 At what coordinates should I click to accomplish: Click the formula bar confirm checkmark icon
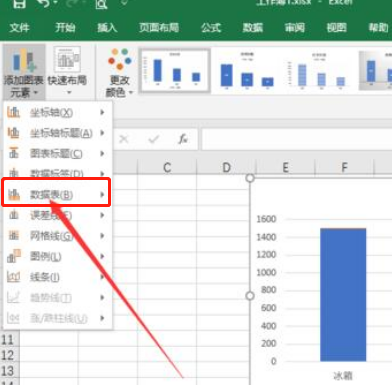point(154,139)
